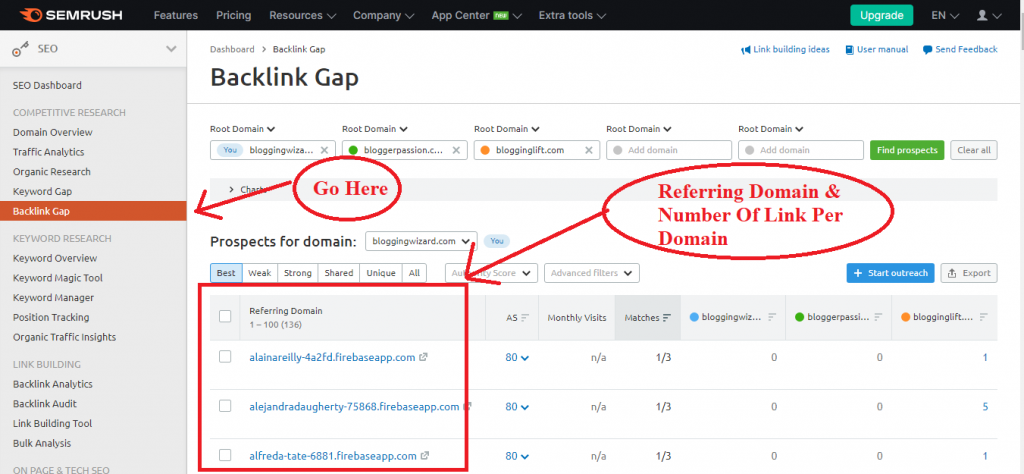
Task: Click the User manual book icon
Action: [x=849, y=50]
